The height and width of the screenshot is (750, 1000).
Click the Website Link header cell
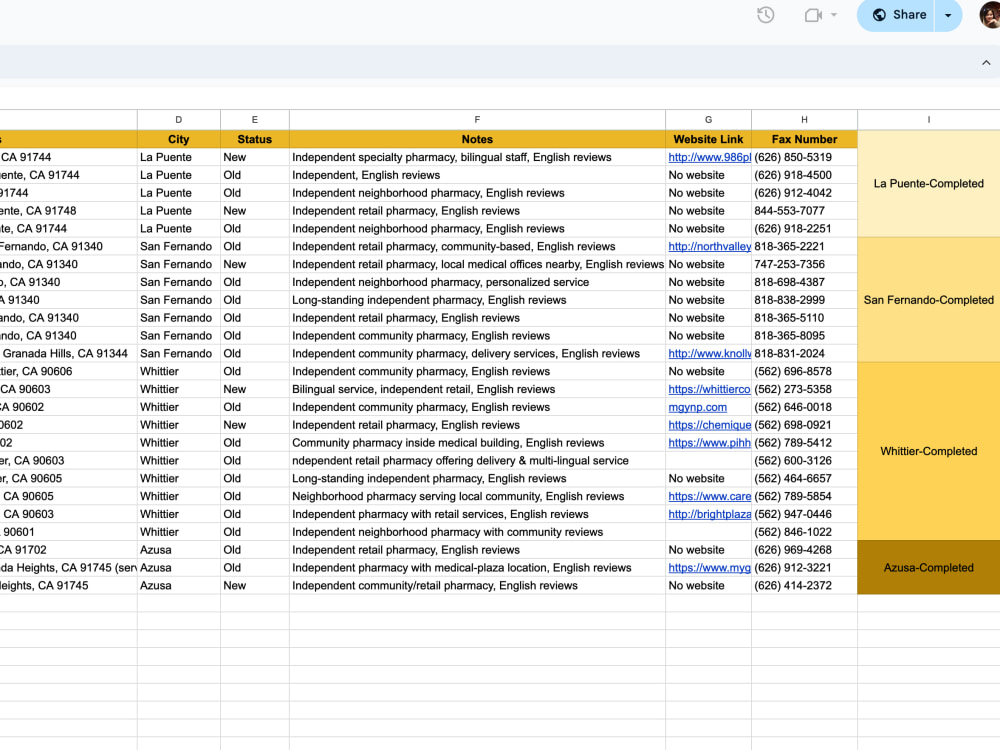[x=709, y=139]
